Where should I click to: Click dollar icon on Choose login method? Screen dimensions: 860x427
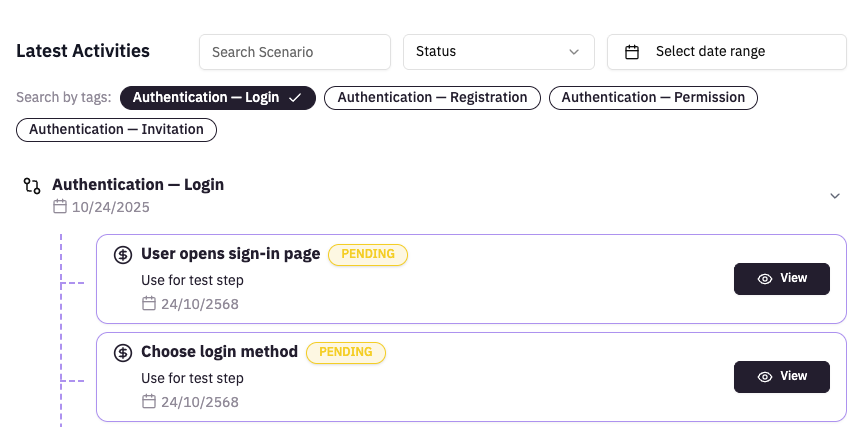123,352
